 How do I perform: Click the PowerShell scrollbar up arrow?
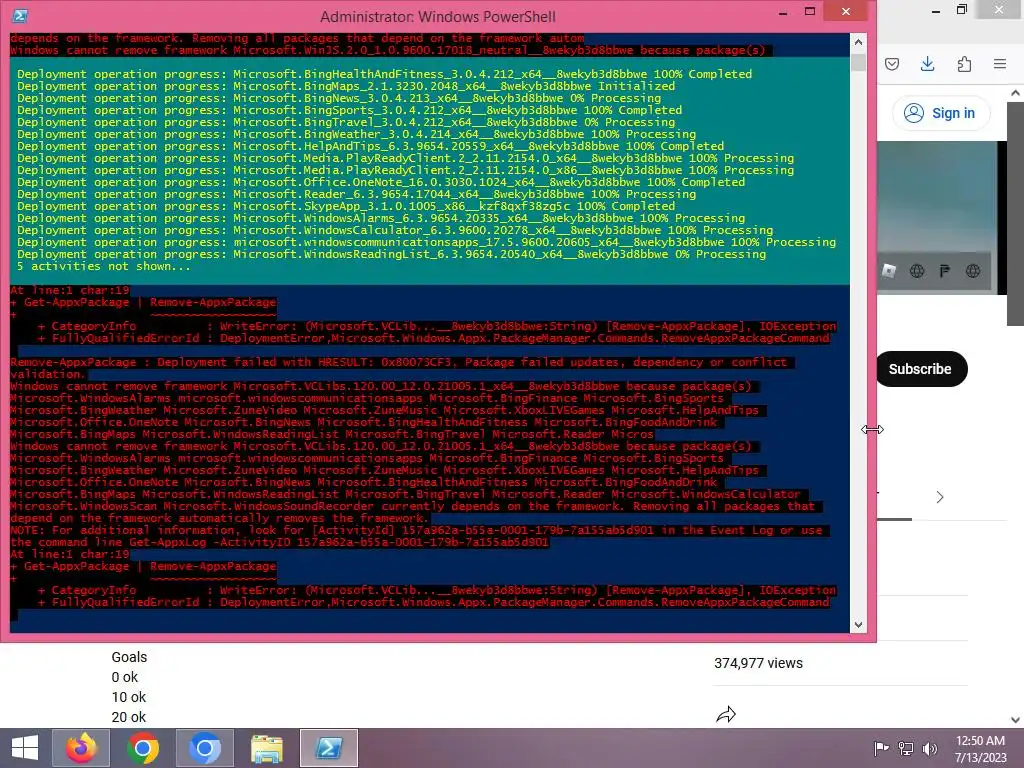(858, 42)
